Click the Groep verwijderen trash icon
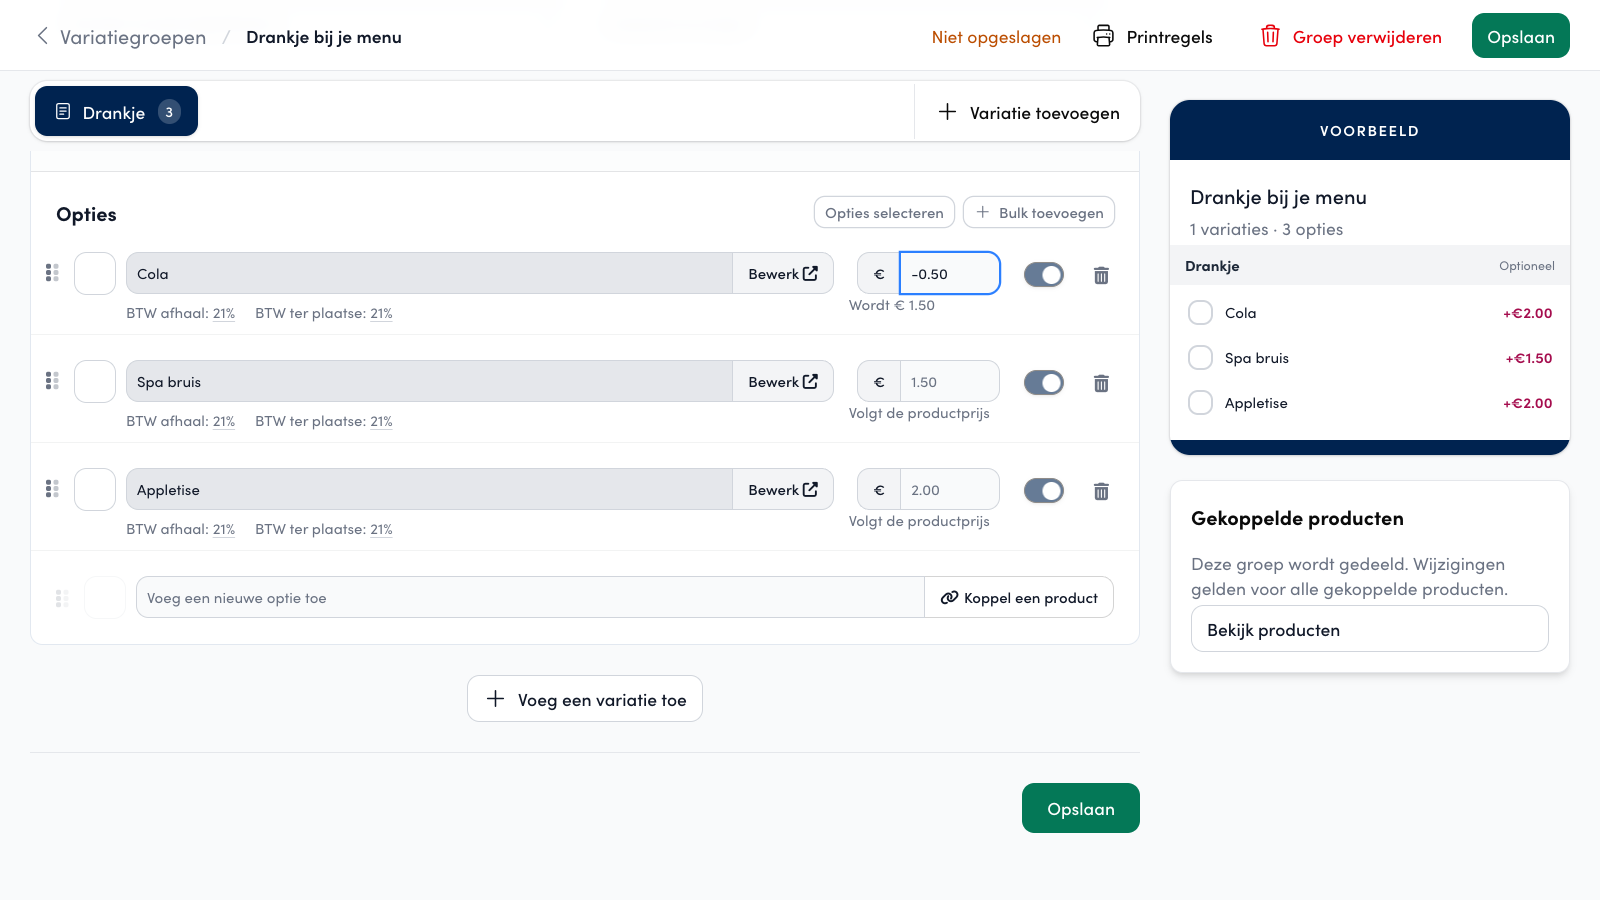1600x900 pixels. 1270,36
